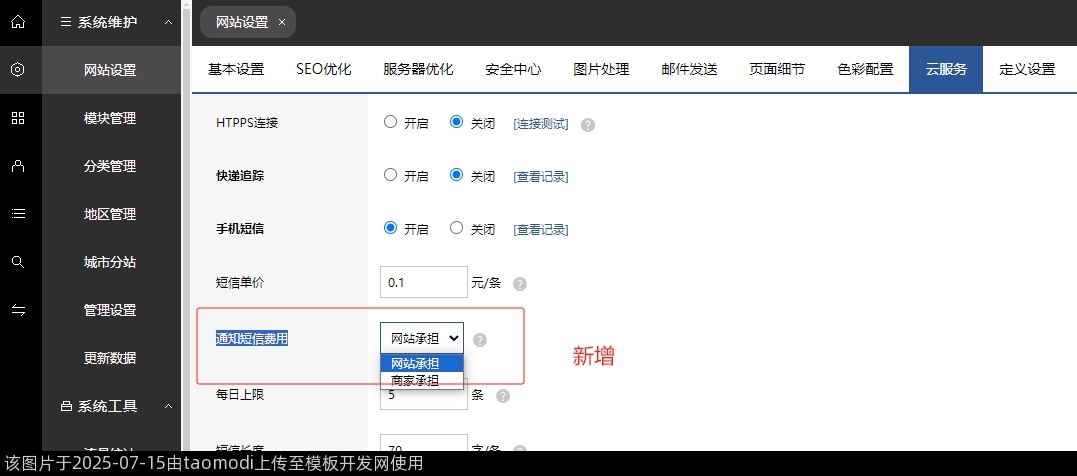Switch to the SEO优化 tab

(323, 69)
